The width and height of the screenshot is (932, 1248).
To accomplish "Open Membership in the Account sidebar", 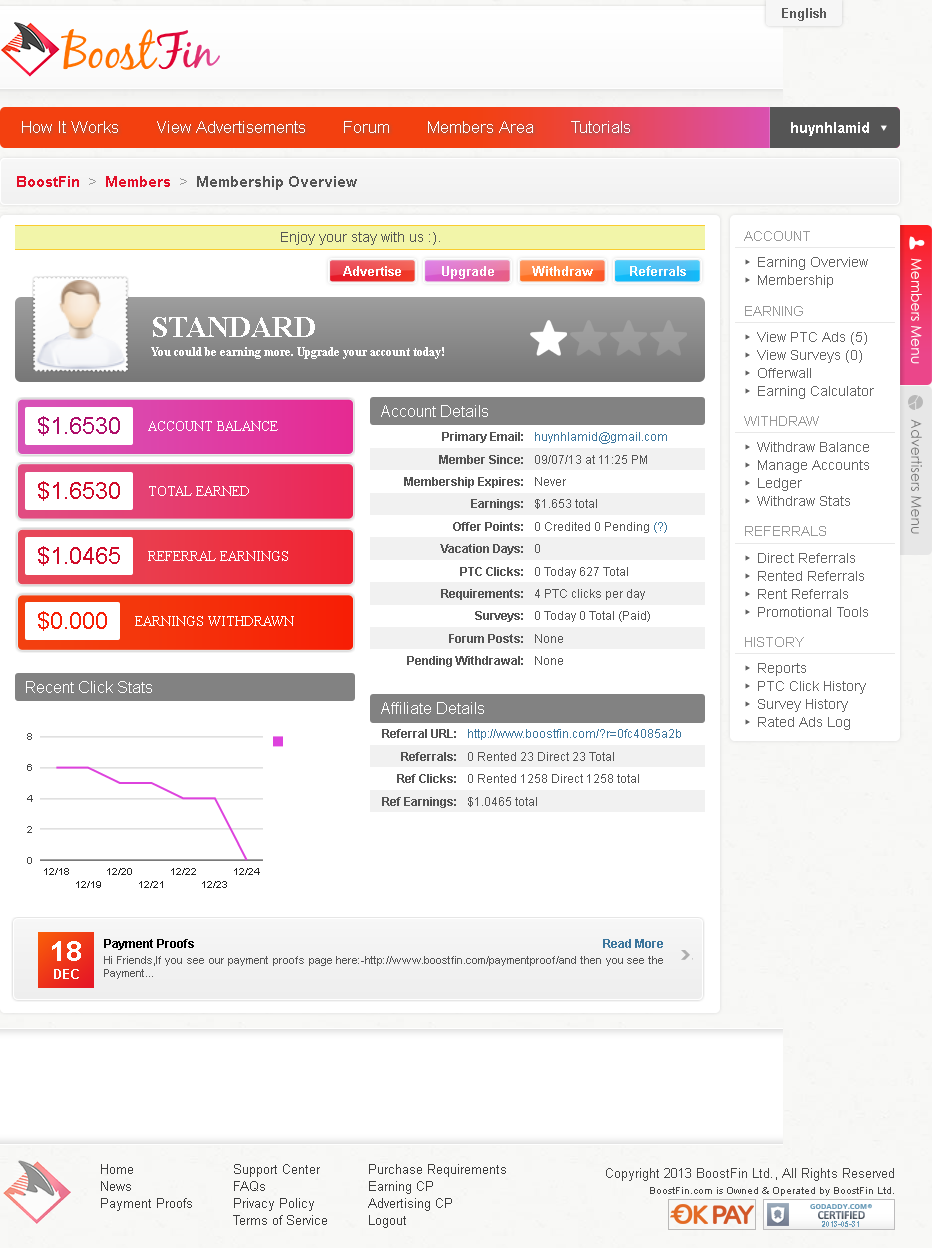I will tap(795, 280).
